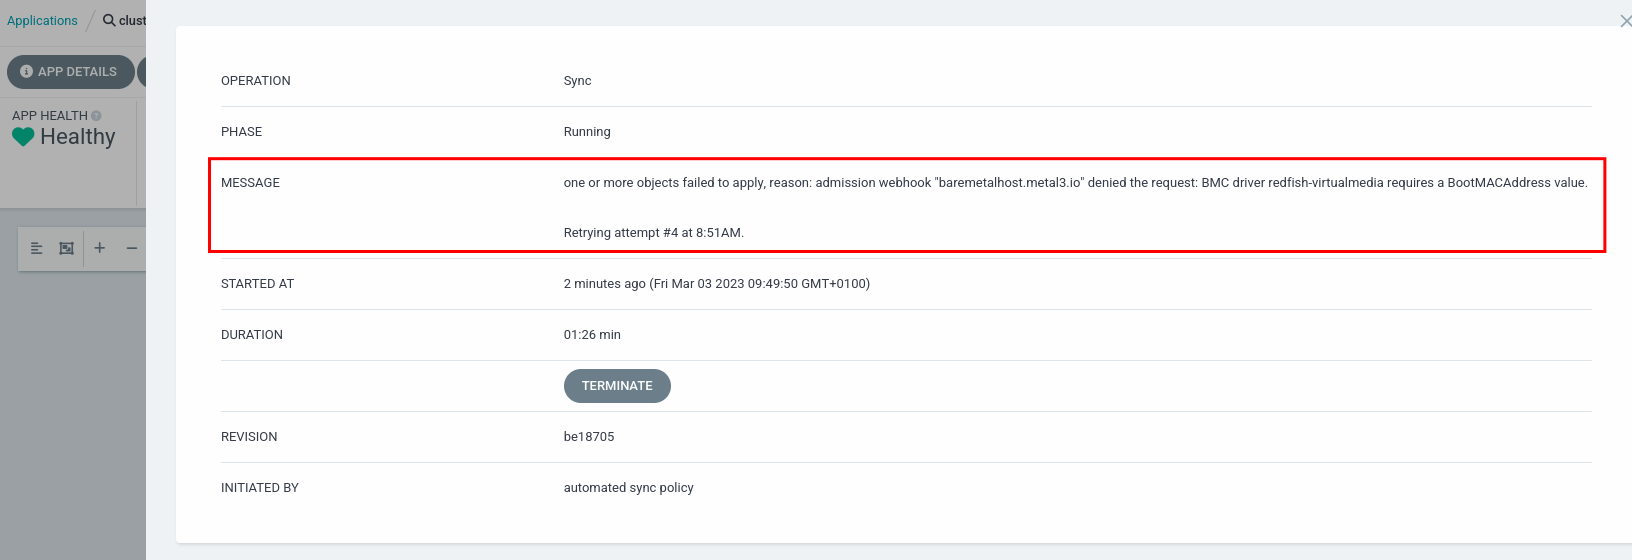The image size is (1632, 560).
Task: Click the 01:26 min duration value
Action: point(592,335)
